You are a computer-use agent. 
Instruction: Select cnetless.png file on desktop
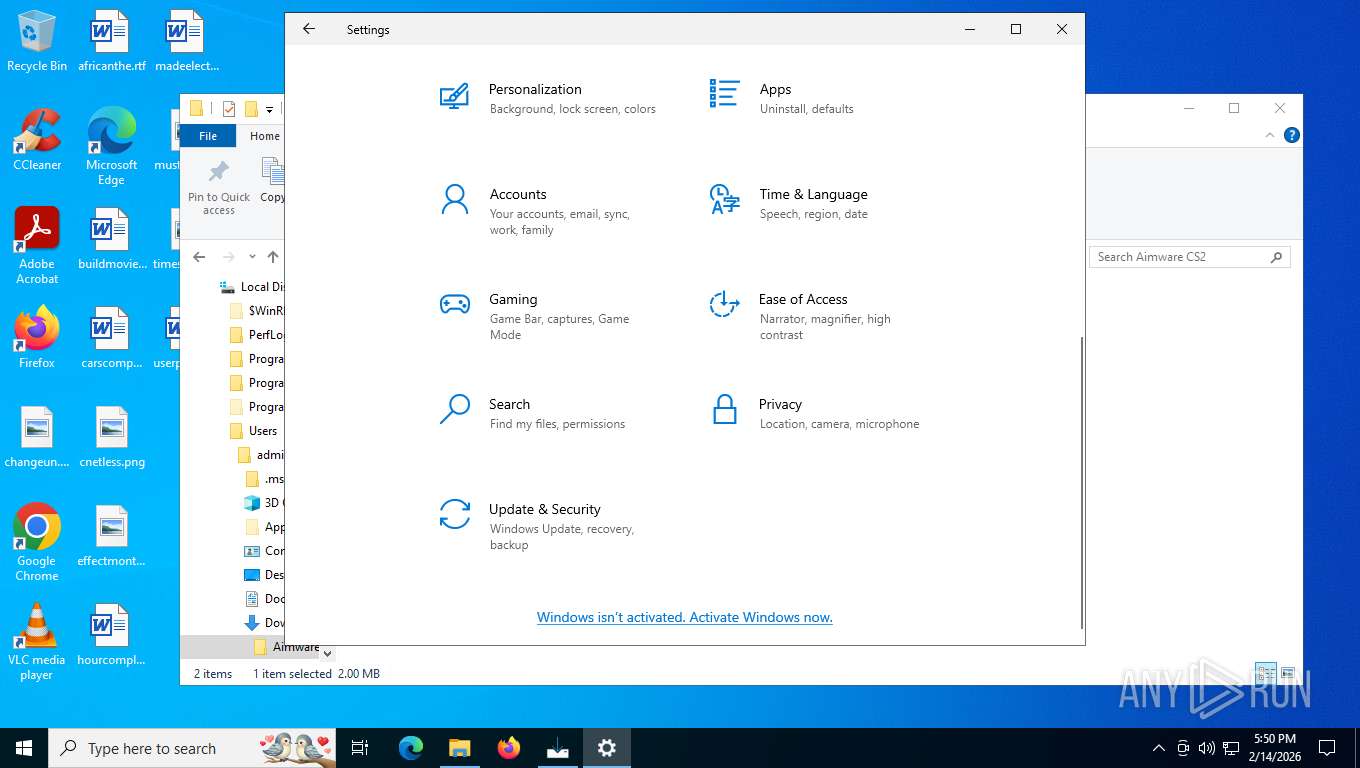(x=112, y=437)
